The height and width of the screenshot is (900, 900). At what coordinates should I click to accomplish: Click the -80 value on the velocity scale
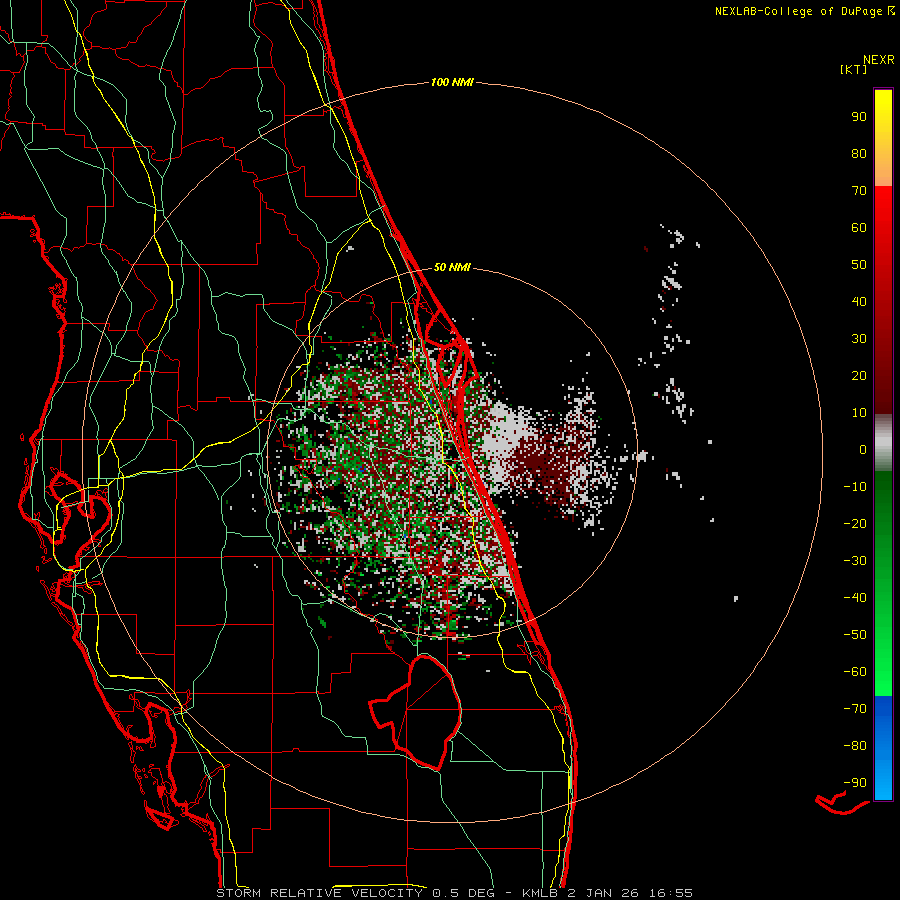coord(855,746)
